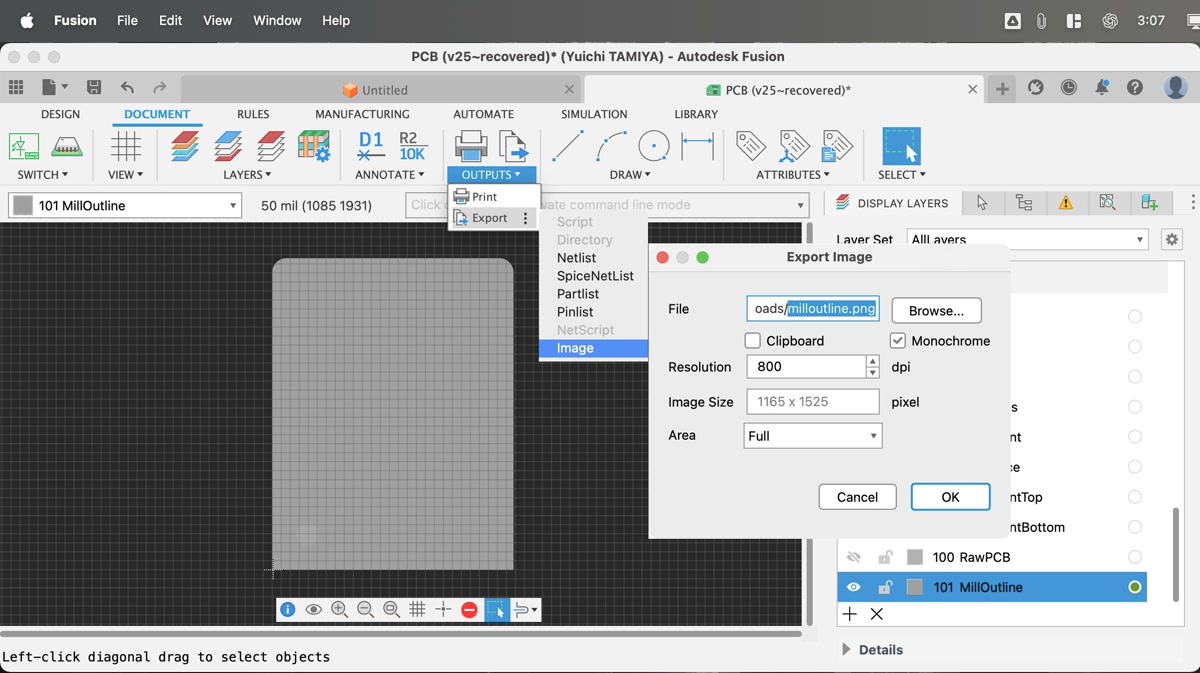Image resolution: width=1200 pixels, height=673 pixels.
Task: Click the colored layer stack icon
Action: pyautogui.click(x=185, y=146)
